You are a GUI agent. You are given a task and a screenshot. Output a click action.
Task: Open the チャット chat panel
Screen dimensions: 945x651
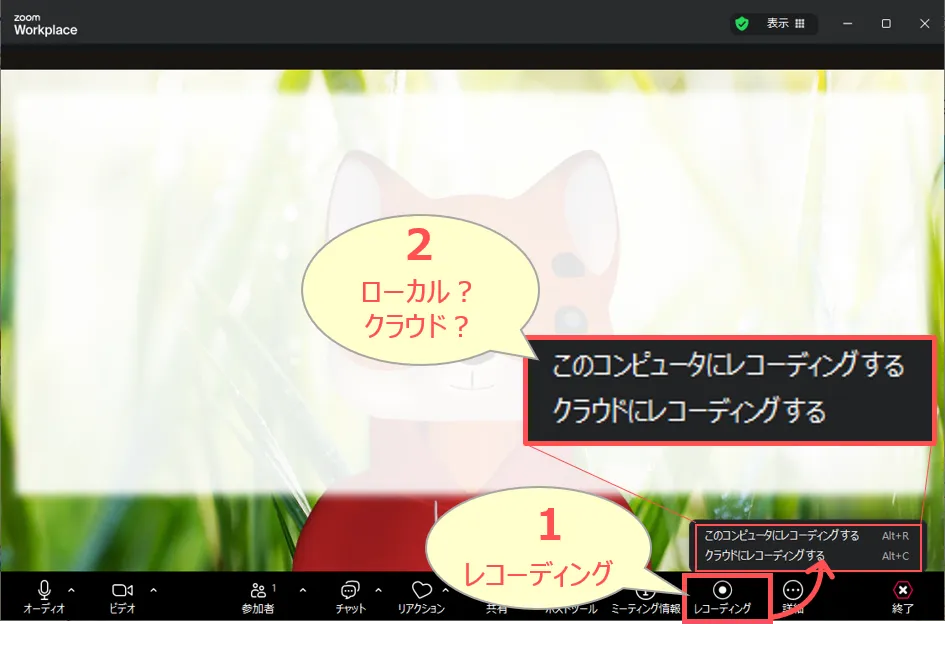point(350,590)
